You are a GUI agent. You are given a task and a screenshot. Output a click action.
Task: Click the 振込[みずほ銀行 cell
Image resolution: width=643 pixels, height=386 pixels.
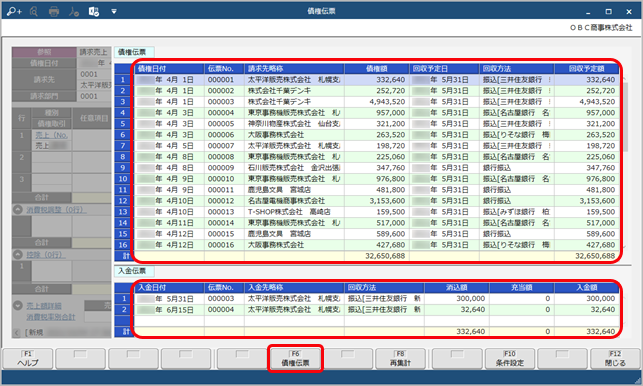point(517,212)
